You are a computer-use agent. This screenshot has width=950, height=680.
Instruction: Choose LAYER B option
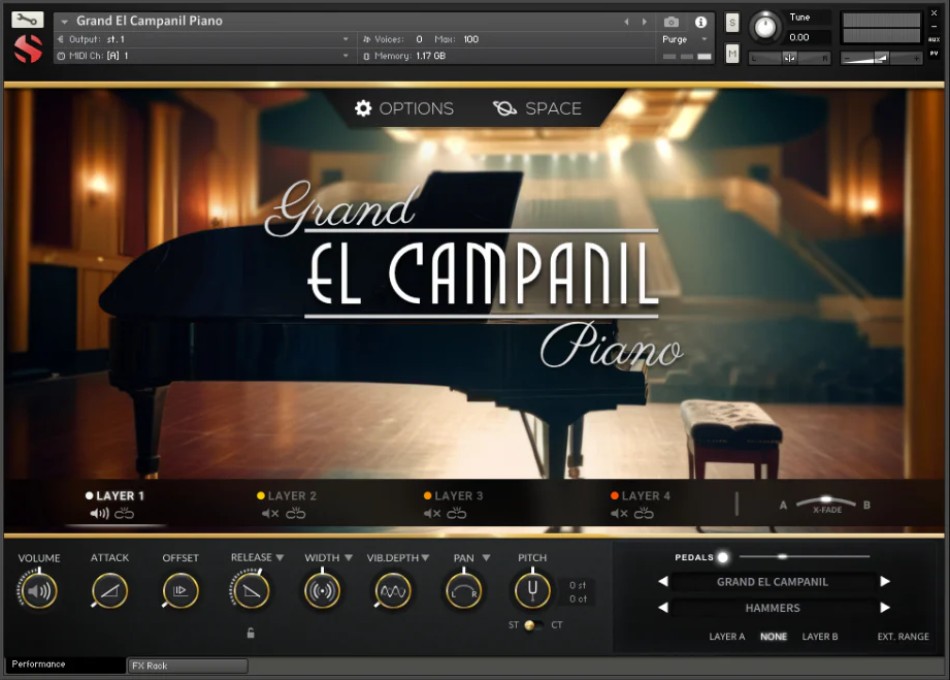pyautogui.click(x=820, y=636)
